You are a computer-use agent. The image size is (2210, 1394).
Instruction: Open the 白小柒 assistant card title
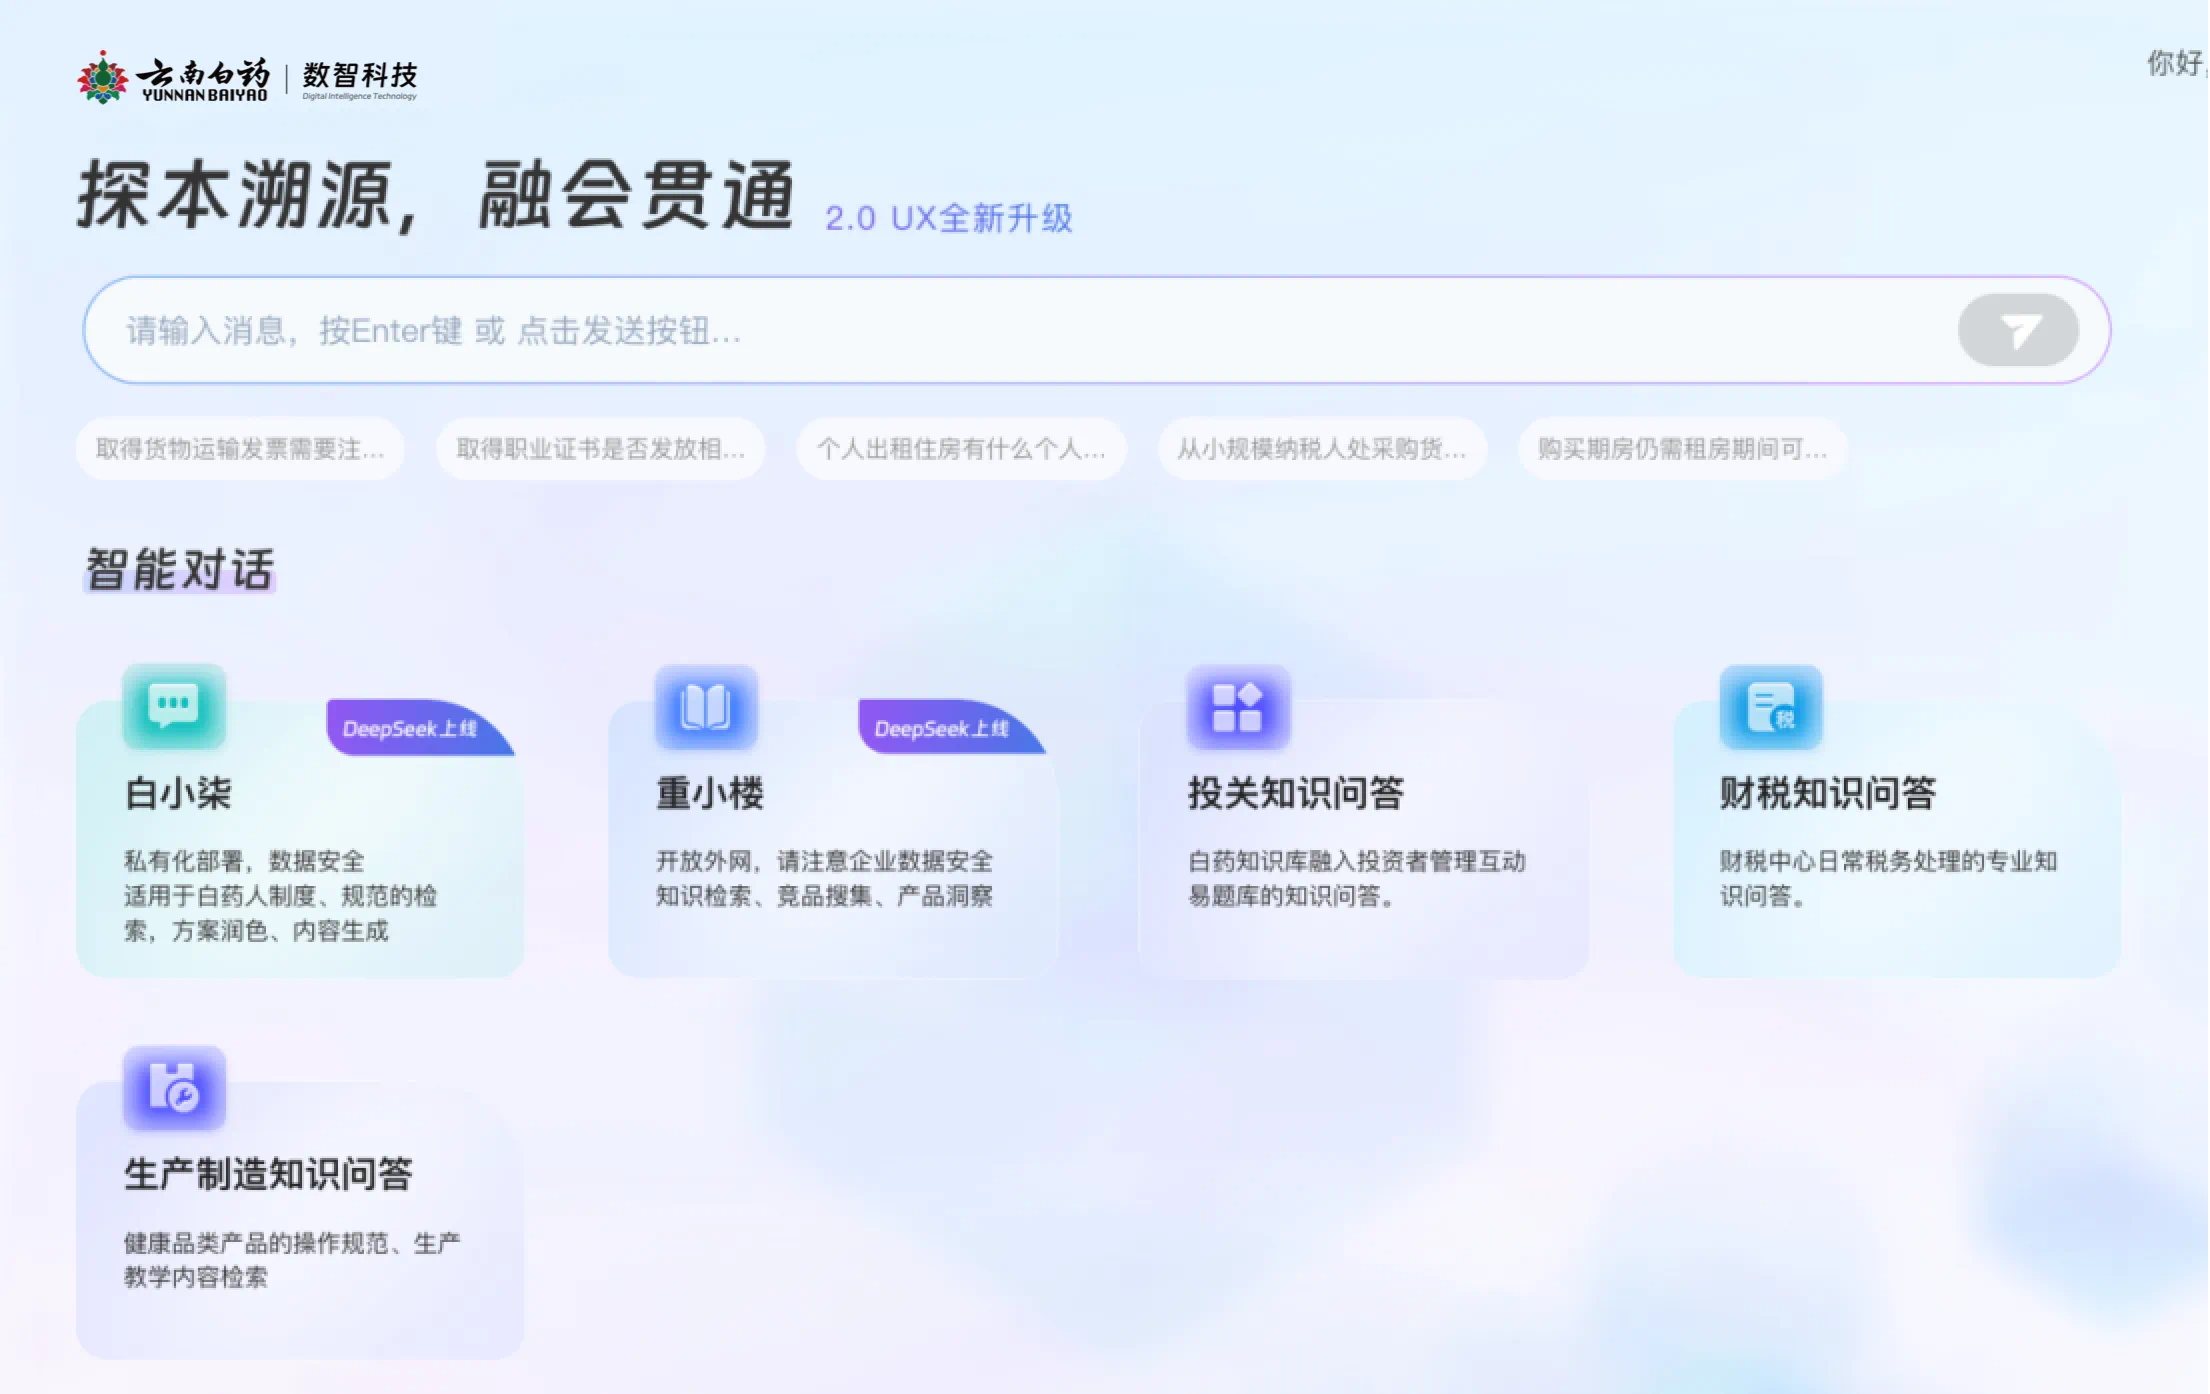pyautogui.click(x=178, y=793)
